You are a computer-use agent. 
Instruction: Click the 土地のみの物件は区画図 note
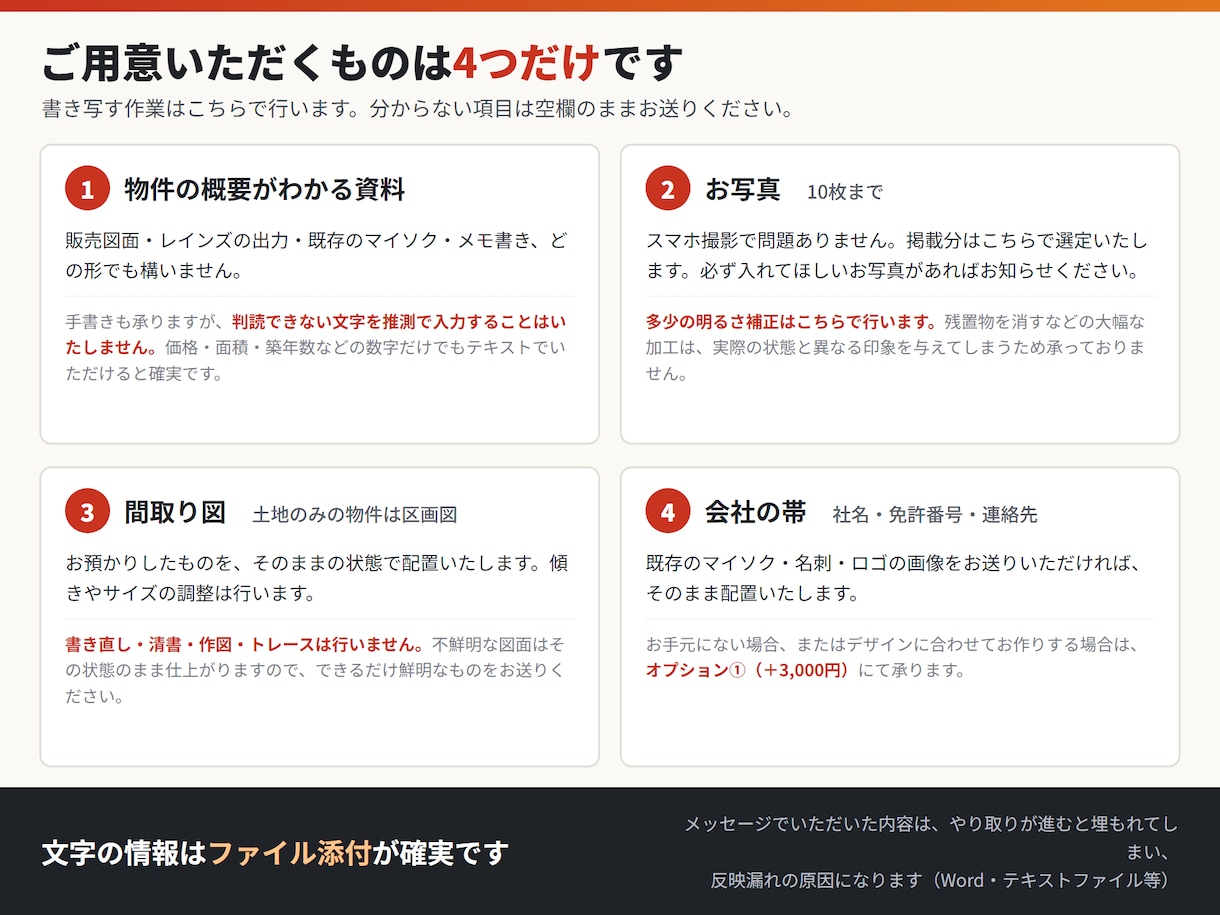click(355, 515)
